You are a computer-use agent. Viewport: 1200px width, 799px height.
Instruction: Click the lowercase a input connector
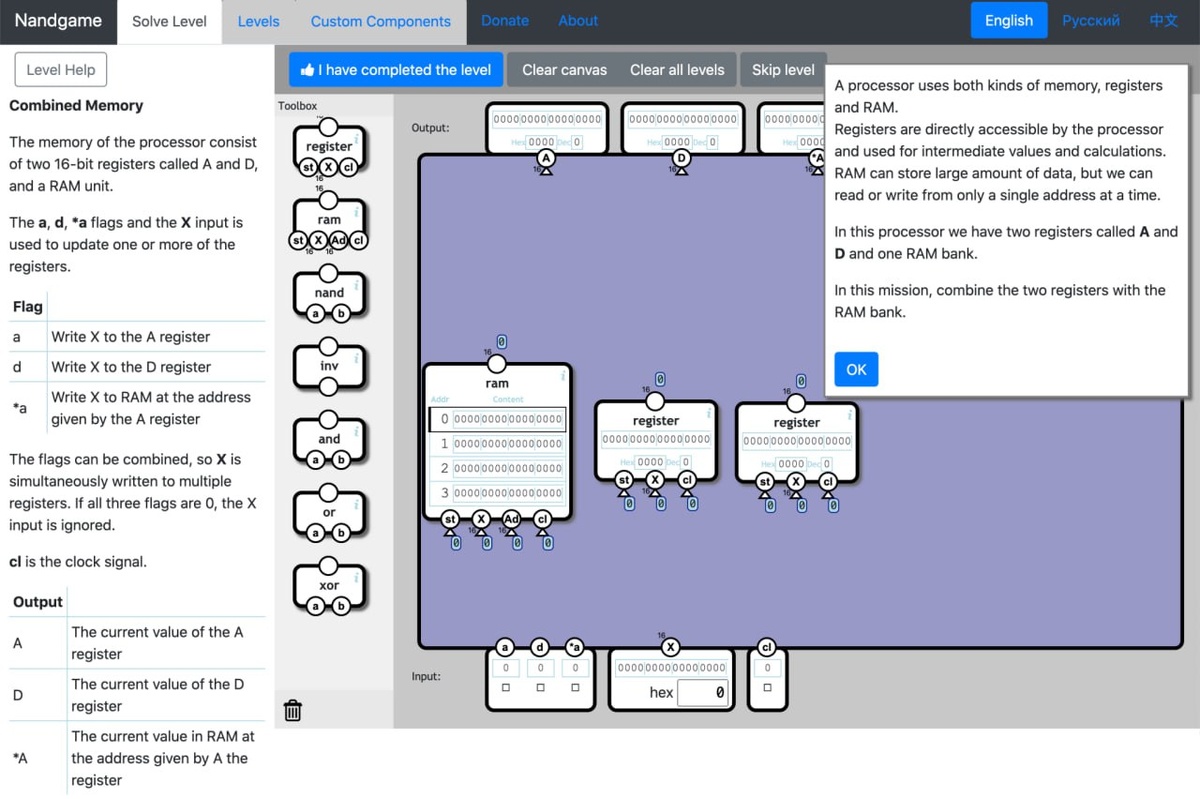pos(506,646)
